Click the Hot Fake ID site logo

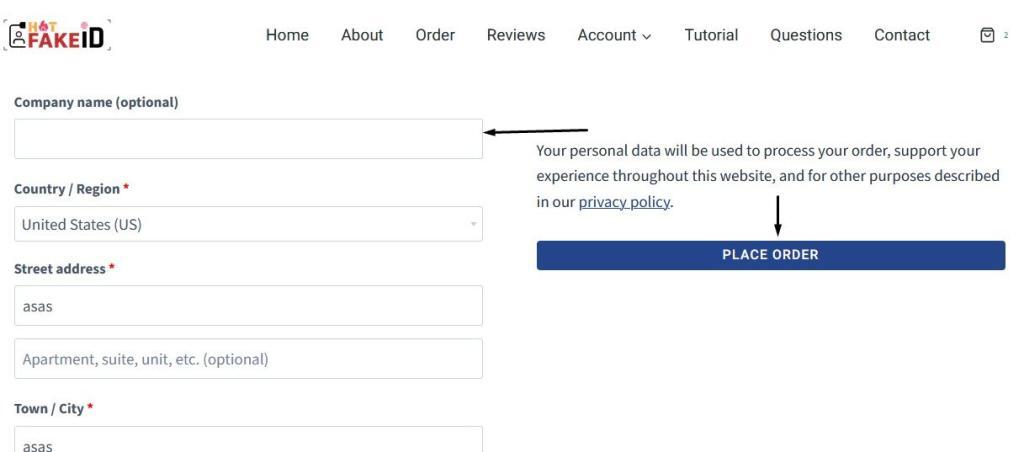point(57,35)
